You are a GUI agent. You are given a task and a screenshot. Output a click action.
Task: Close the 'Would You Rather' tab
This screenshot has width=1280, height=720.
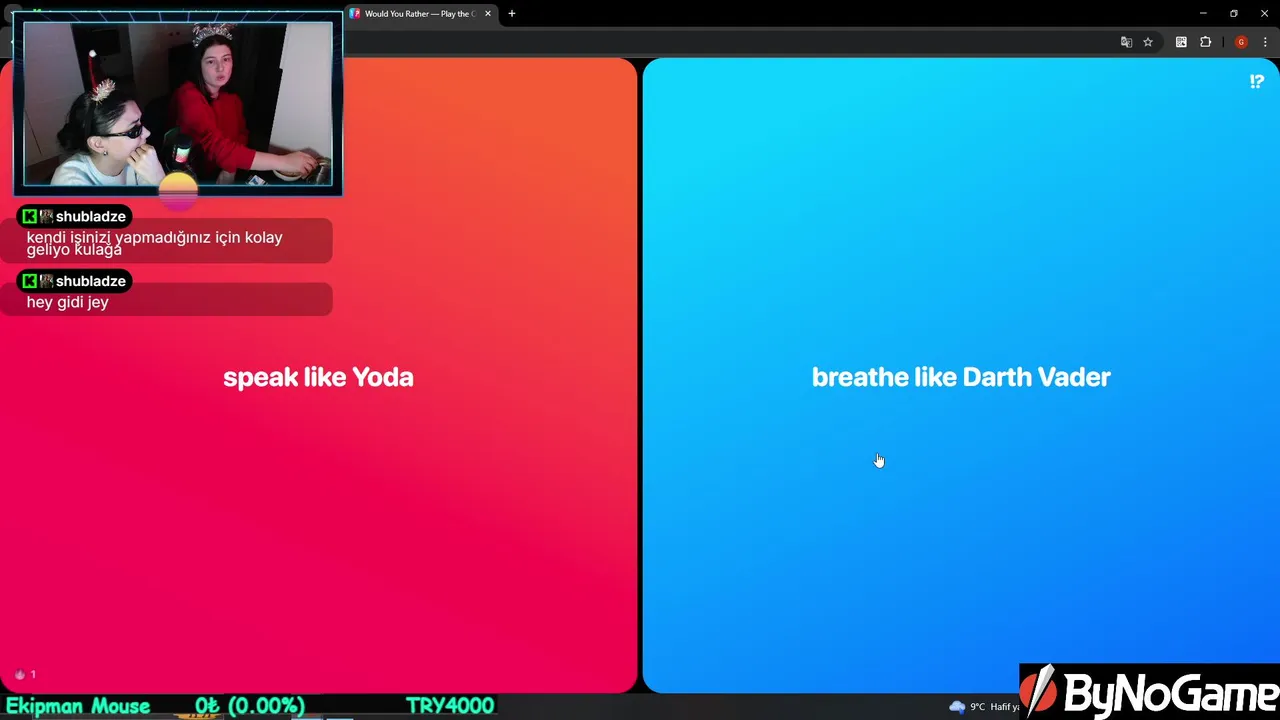(x=488, y=14)
